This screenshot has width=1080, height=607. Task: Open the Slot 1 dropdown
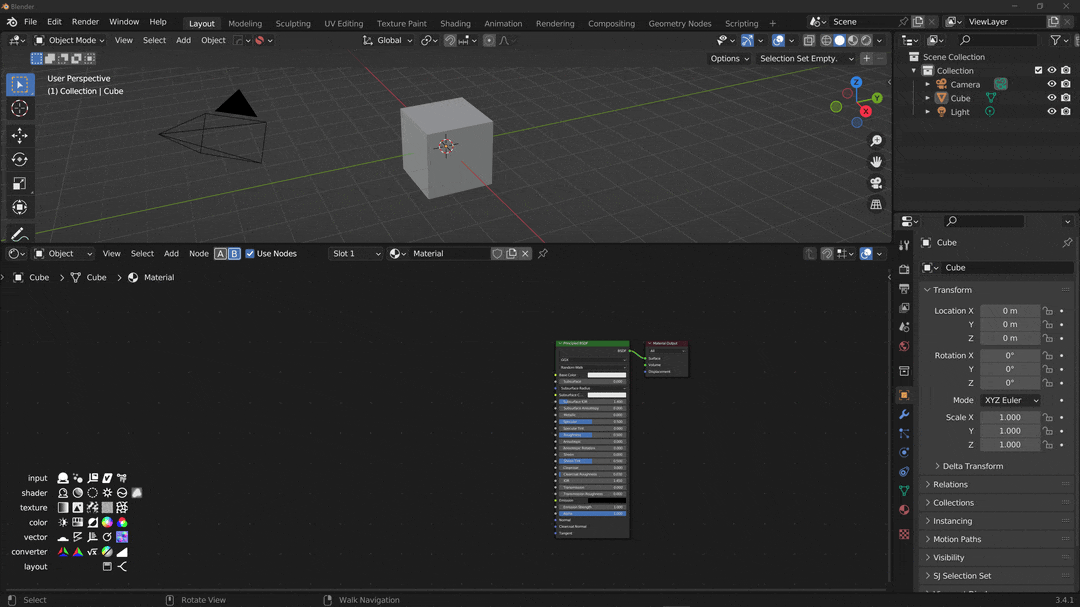pos(355,254)
